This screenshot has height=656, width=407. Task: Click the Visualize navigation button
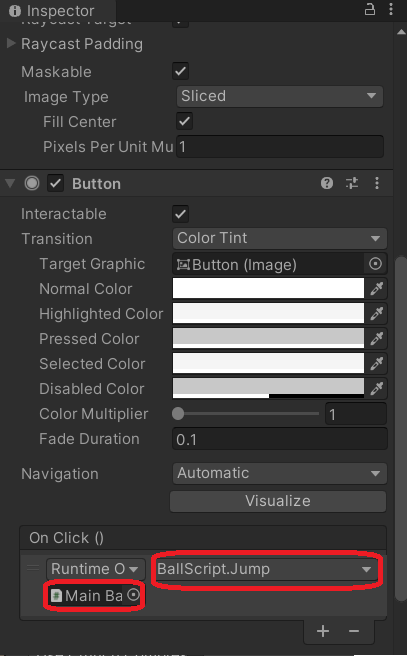(x=278, y=501)
